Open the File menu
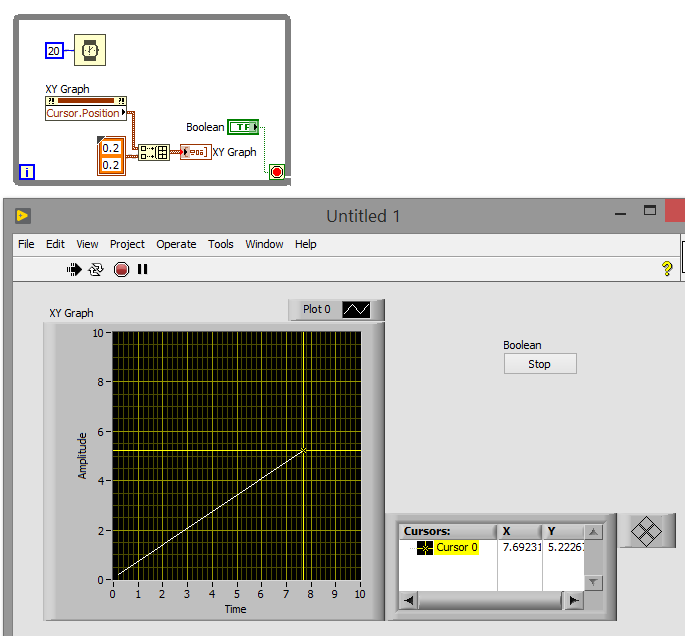 (x=26, y=244)
